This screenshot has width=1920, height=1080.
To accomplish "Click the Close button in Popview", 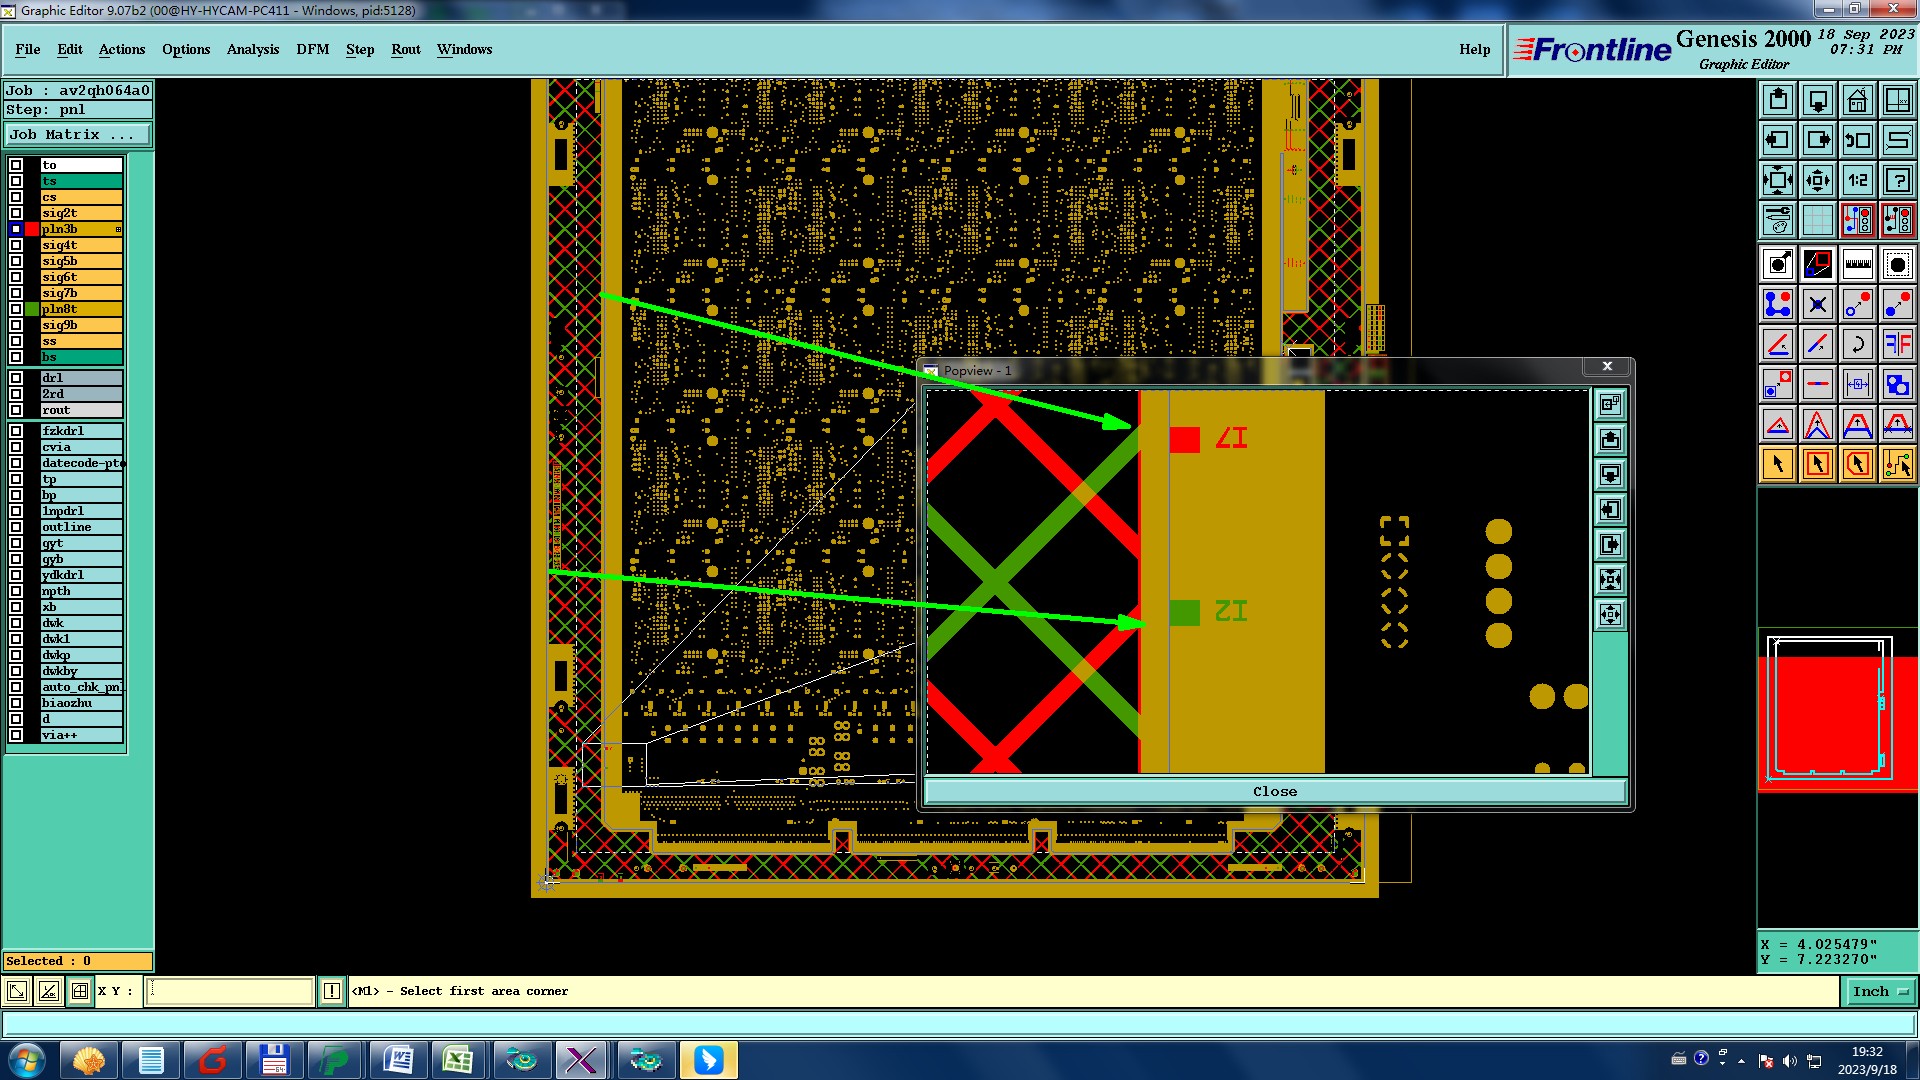I will pyautogui.click(x=1274, y=791).
